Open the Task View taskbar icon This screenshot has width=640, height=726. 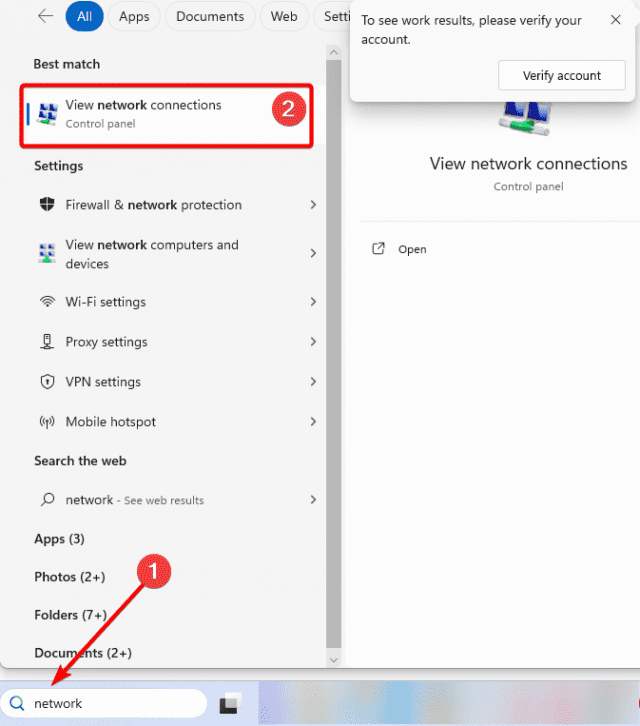click(230, 703)
